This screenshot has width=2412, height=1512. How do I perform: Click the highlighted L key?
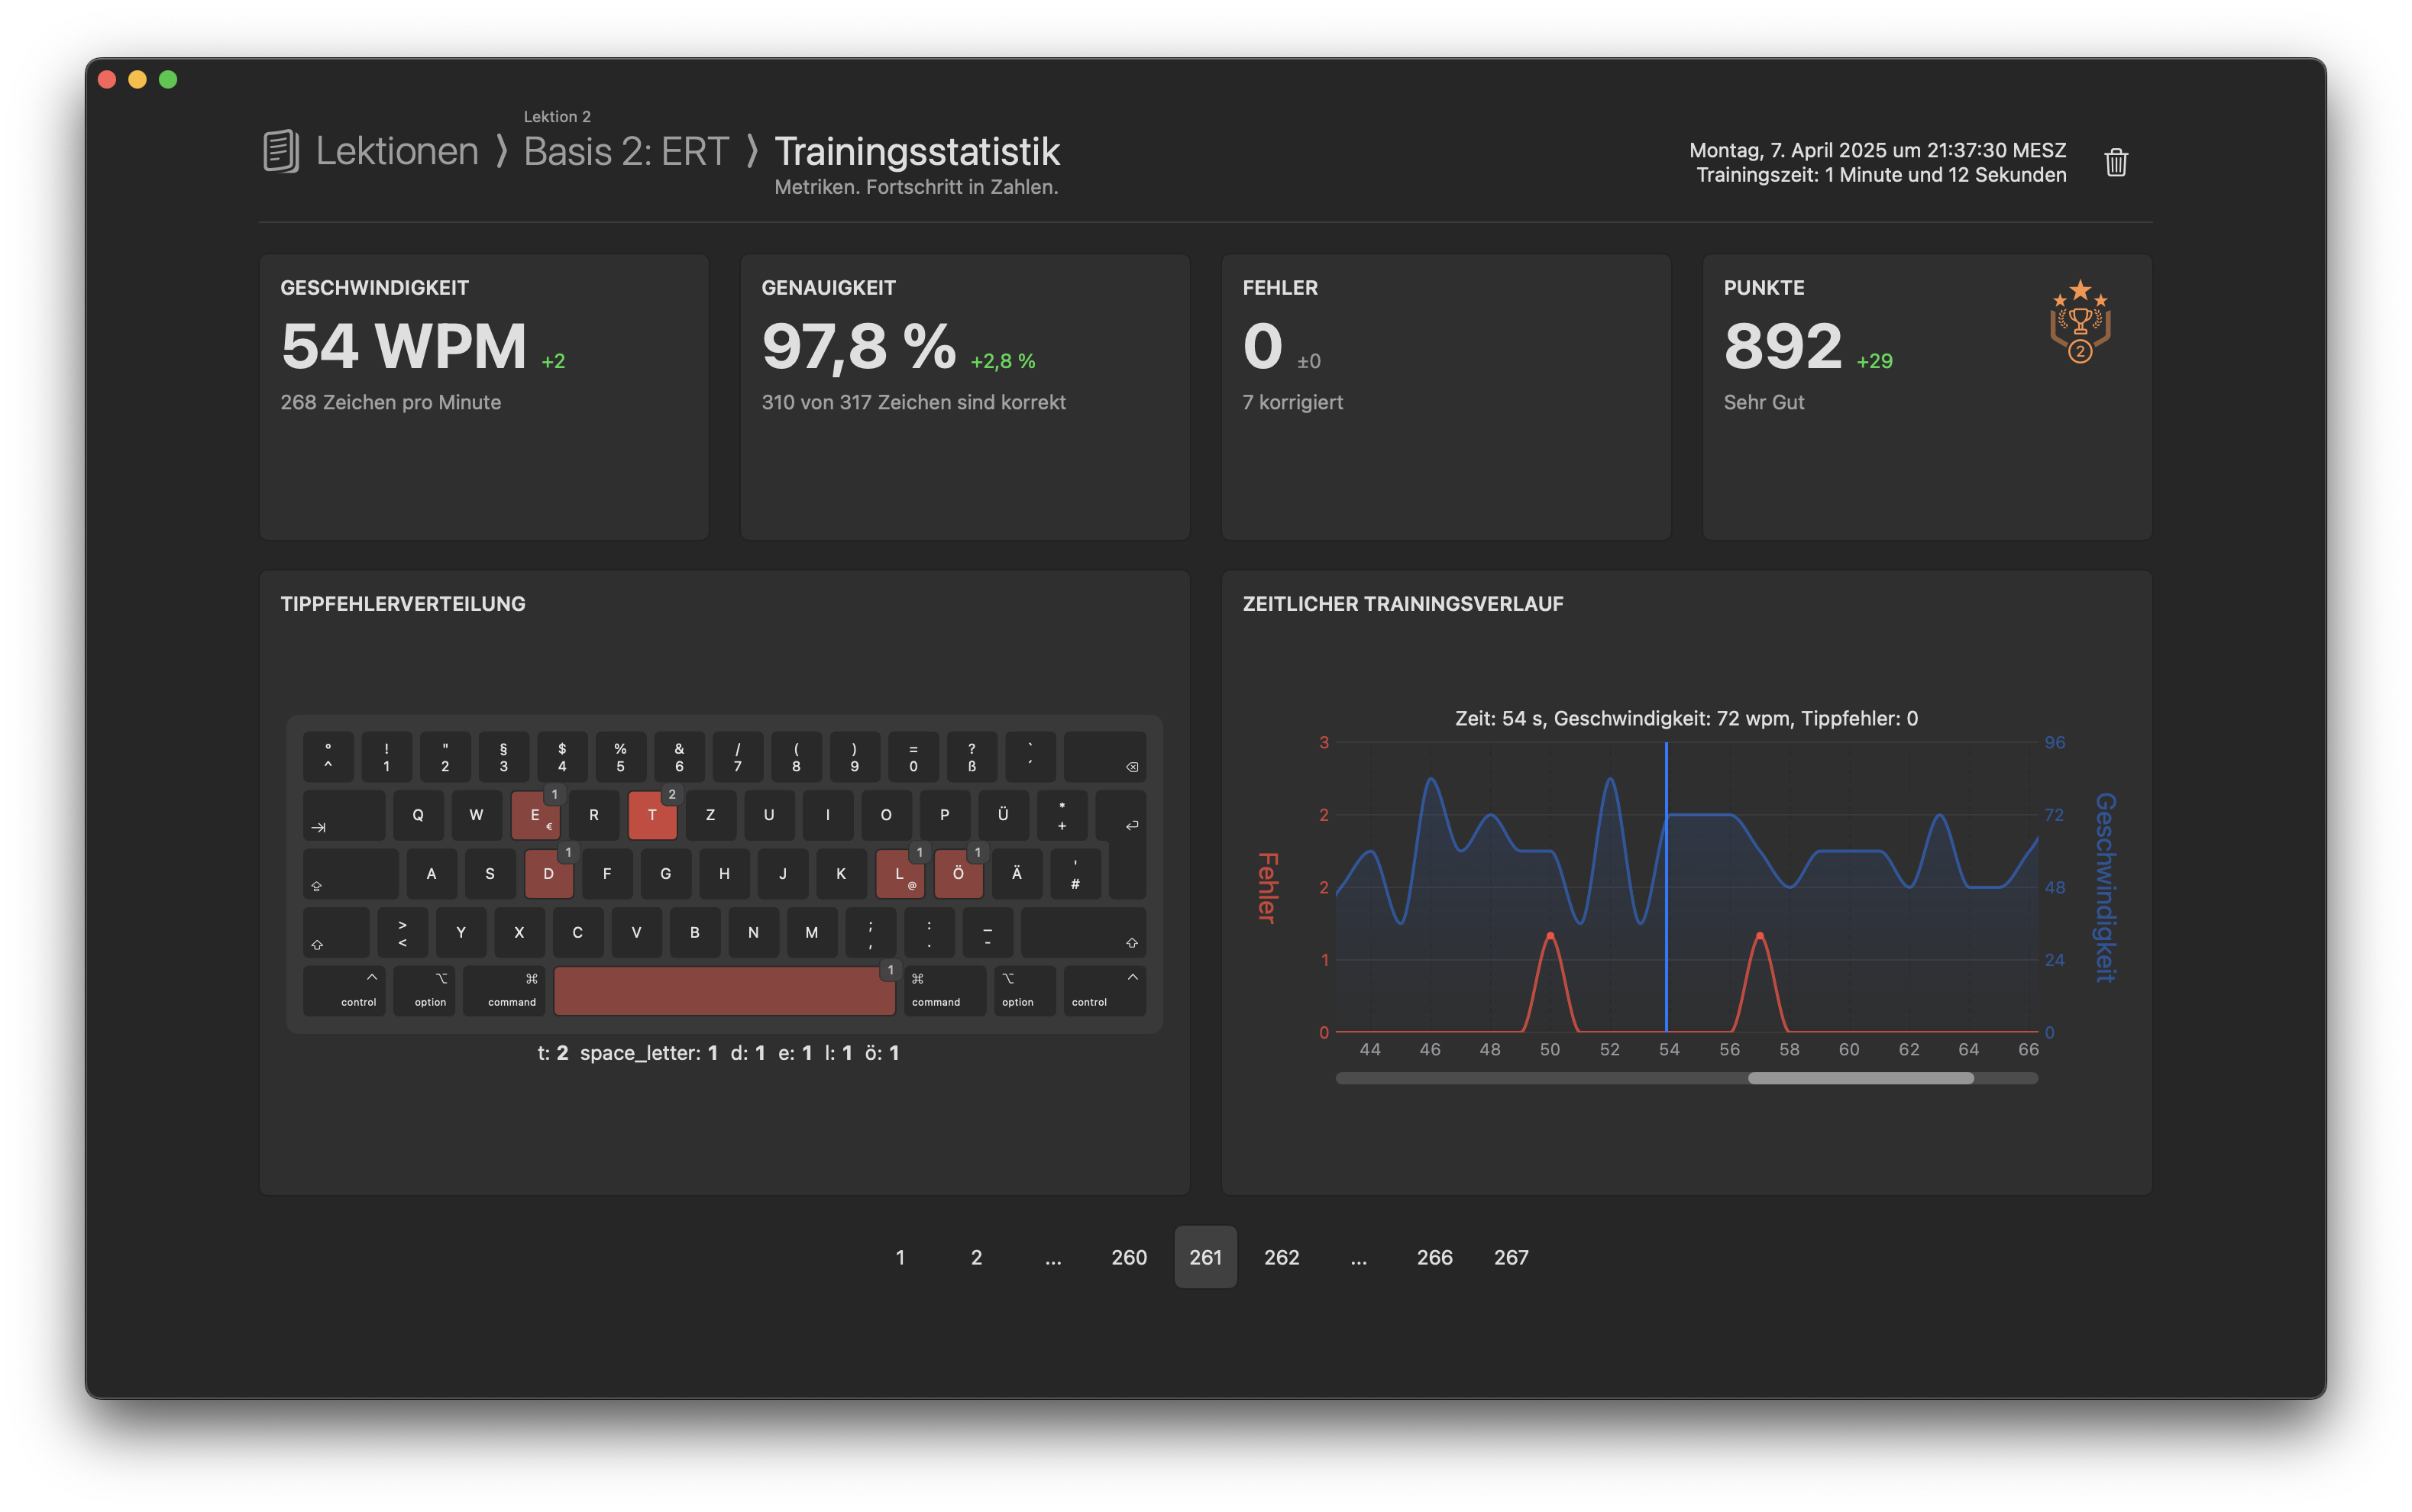(x=899, y=874)
